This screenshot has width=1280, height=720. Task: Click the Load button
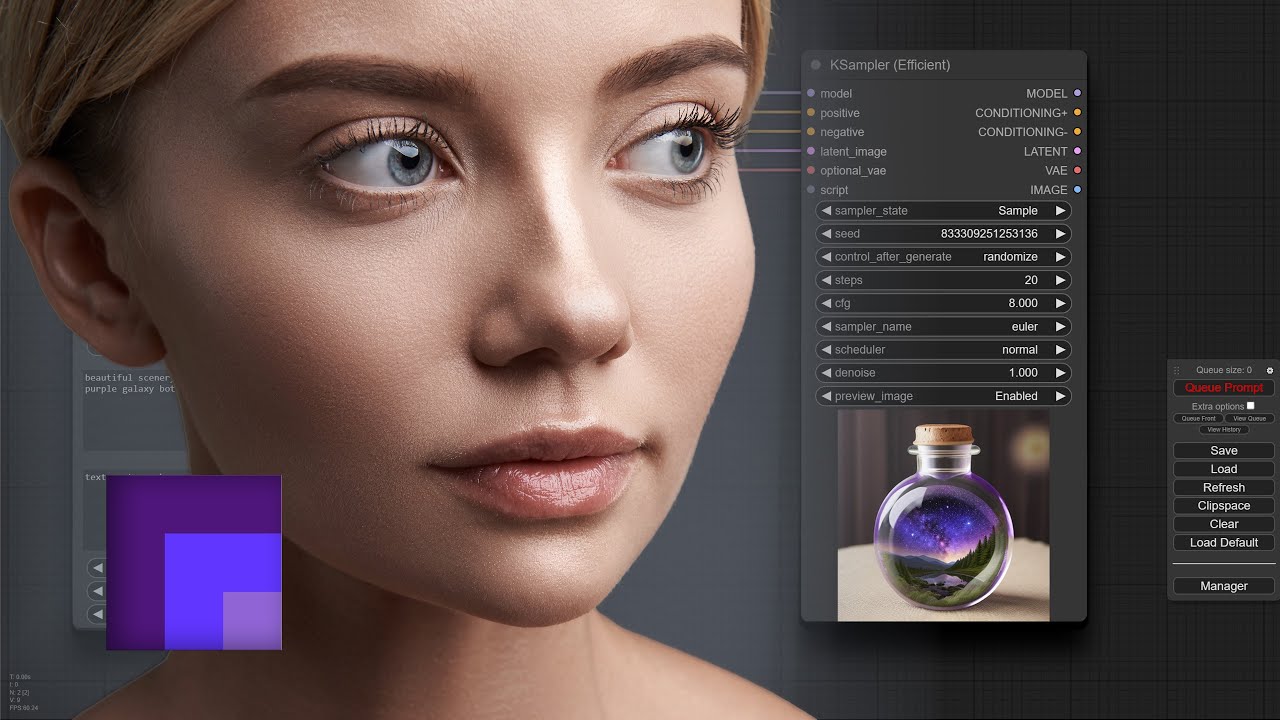click(x=1224, y=469)
